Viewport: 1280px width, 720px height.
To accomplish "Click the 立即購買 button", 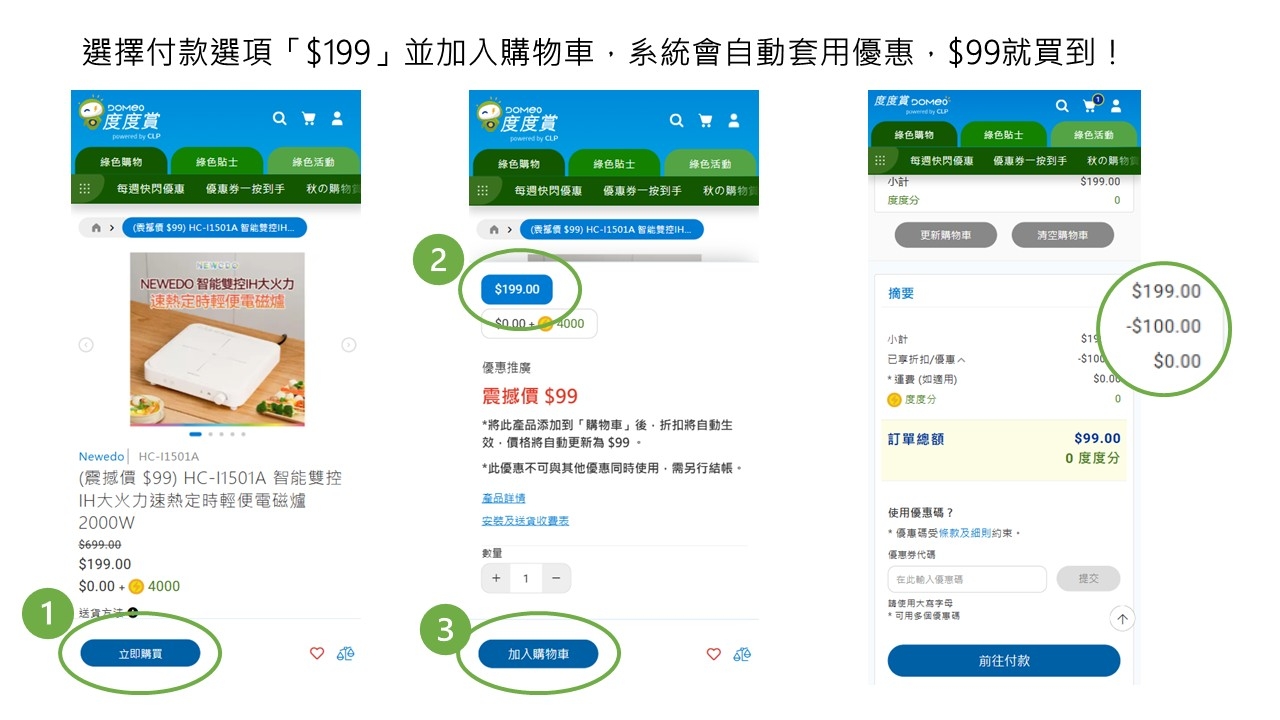I will pos(141,654).
